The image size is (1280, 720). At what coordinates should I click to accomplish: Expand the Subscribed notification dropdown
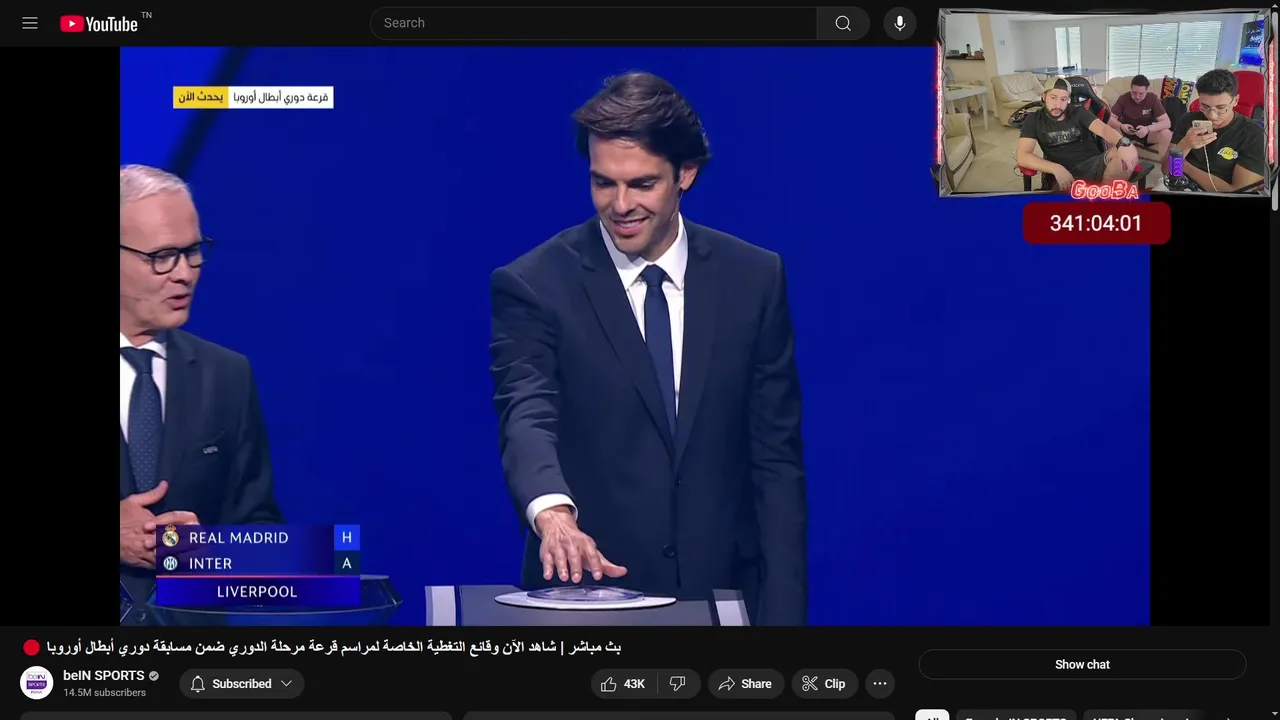tap(286, 684)
